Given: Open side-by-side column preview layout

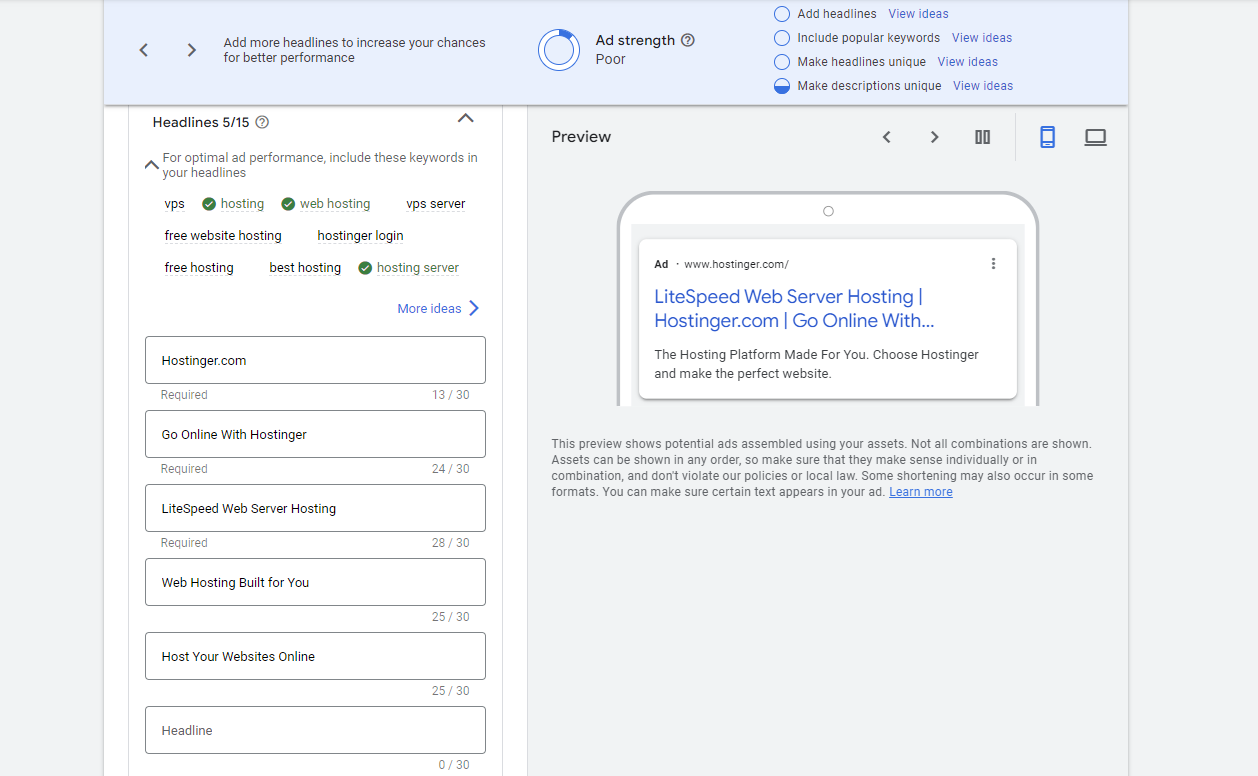Looking at the screenshot, I should [982, 137].
